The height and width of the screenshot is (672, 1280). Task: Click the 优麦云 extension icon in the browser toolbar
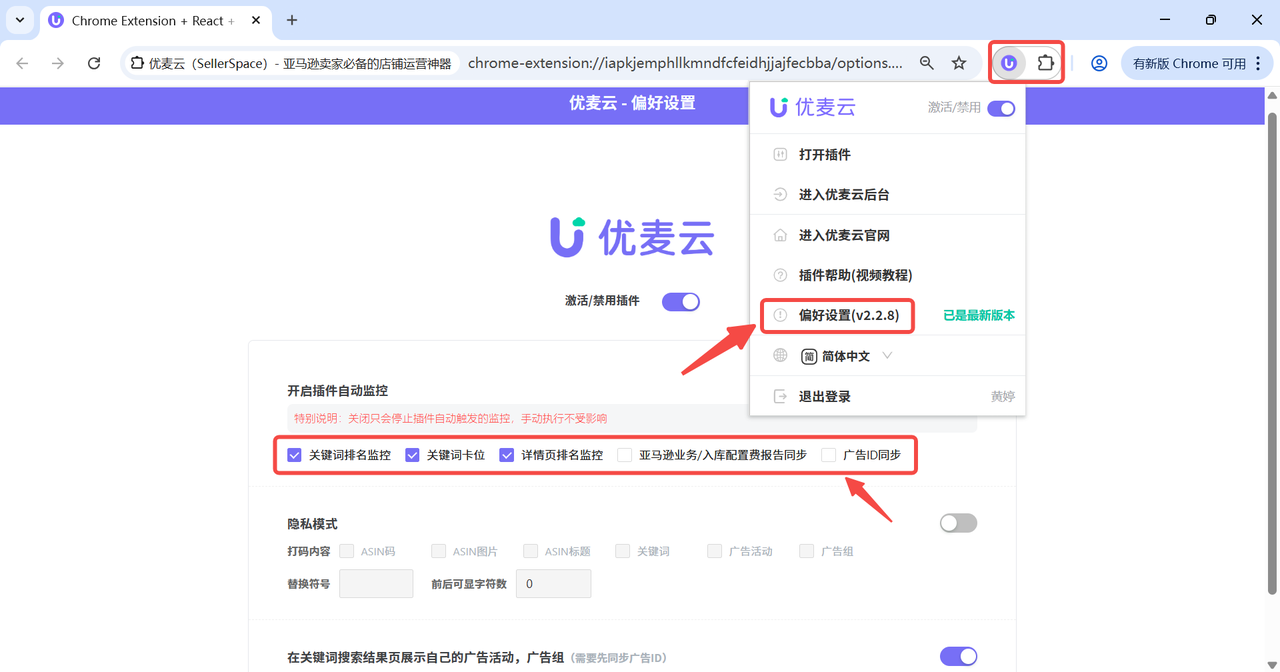[1008, 62]
